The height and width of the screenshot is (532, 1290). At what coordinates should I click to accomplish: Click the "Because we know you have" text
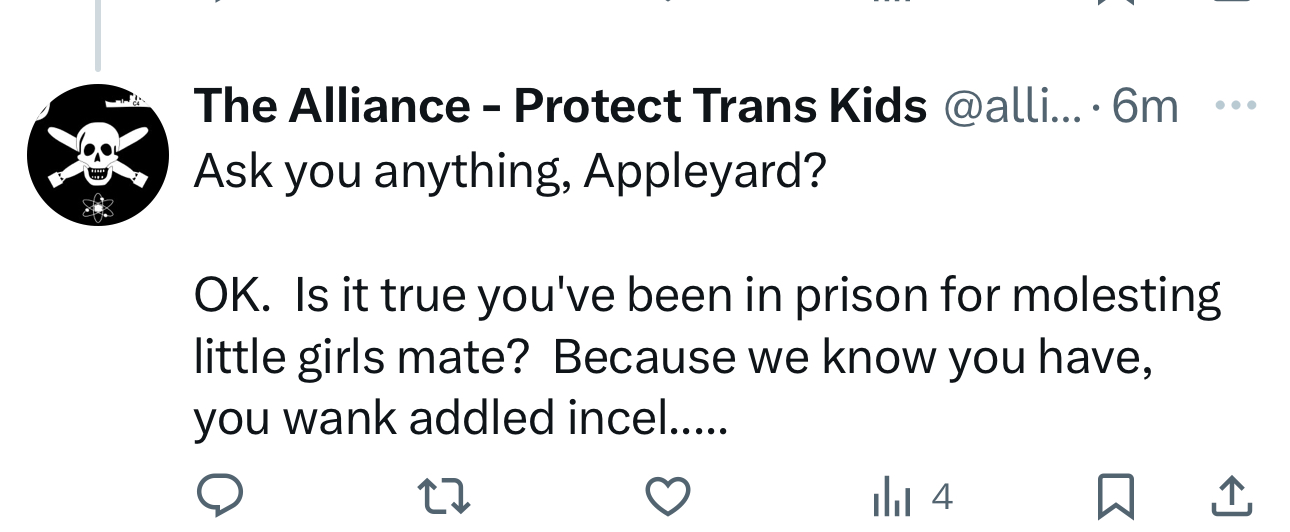coord(852,358)
